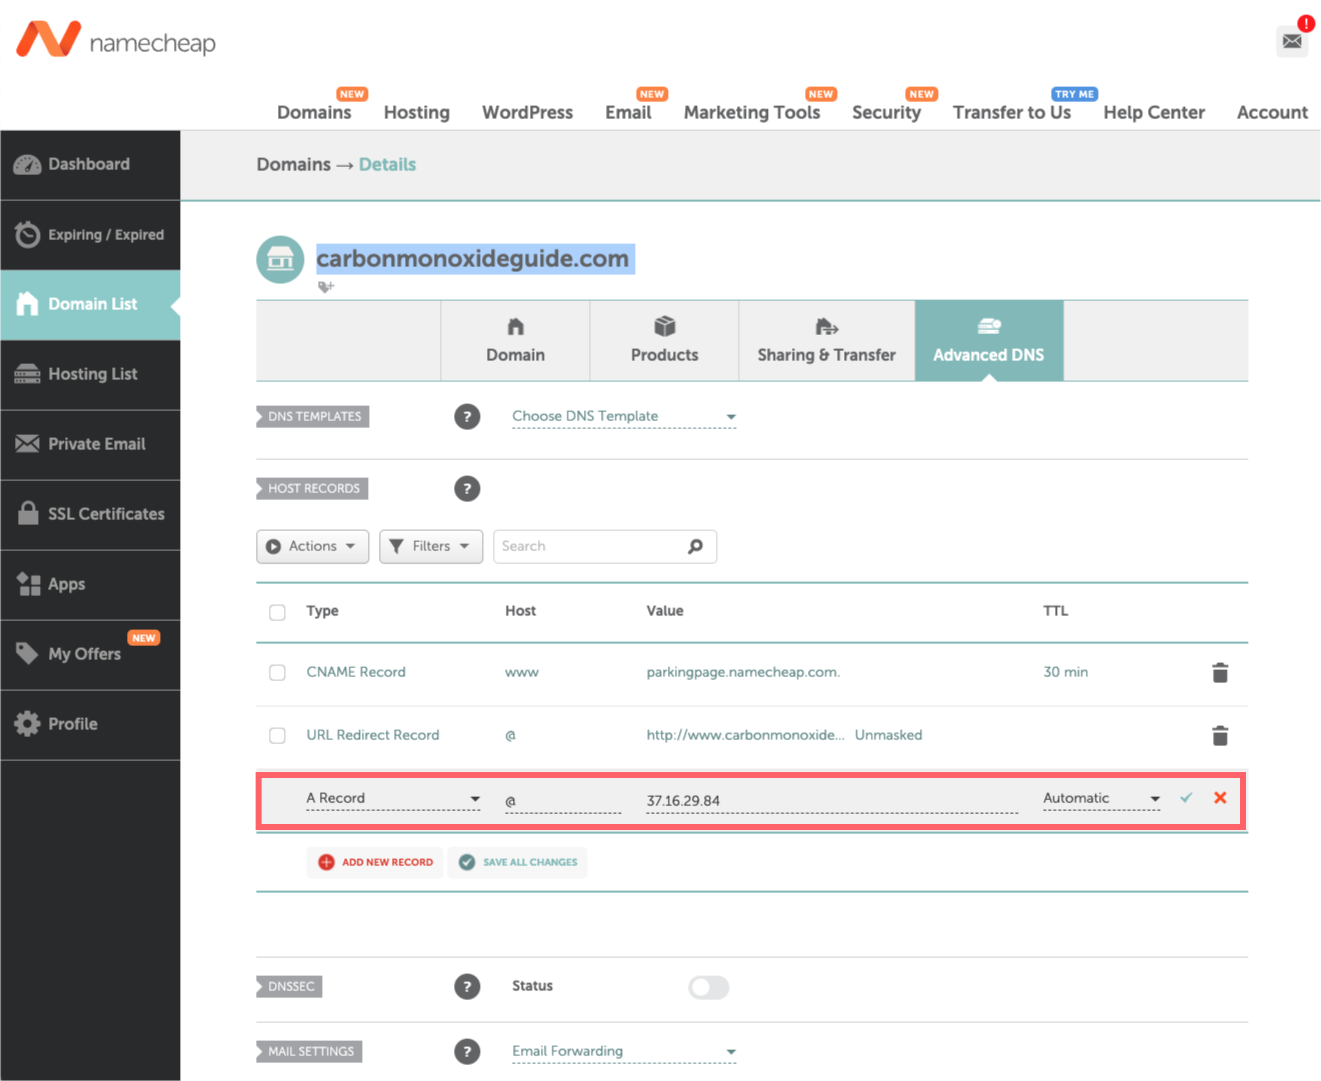Click the Hosting List server icon

pos(27,374)
